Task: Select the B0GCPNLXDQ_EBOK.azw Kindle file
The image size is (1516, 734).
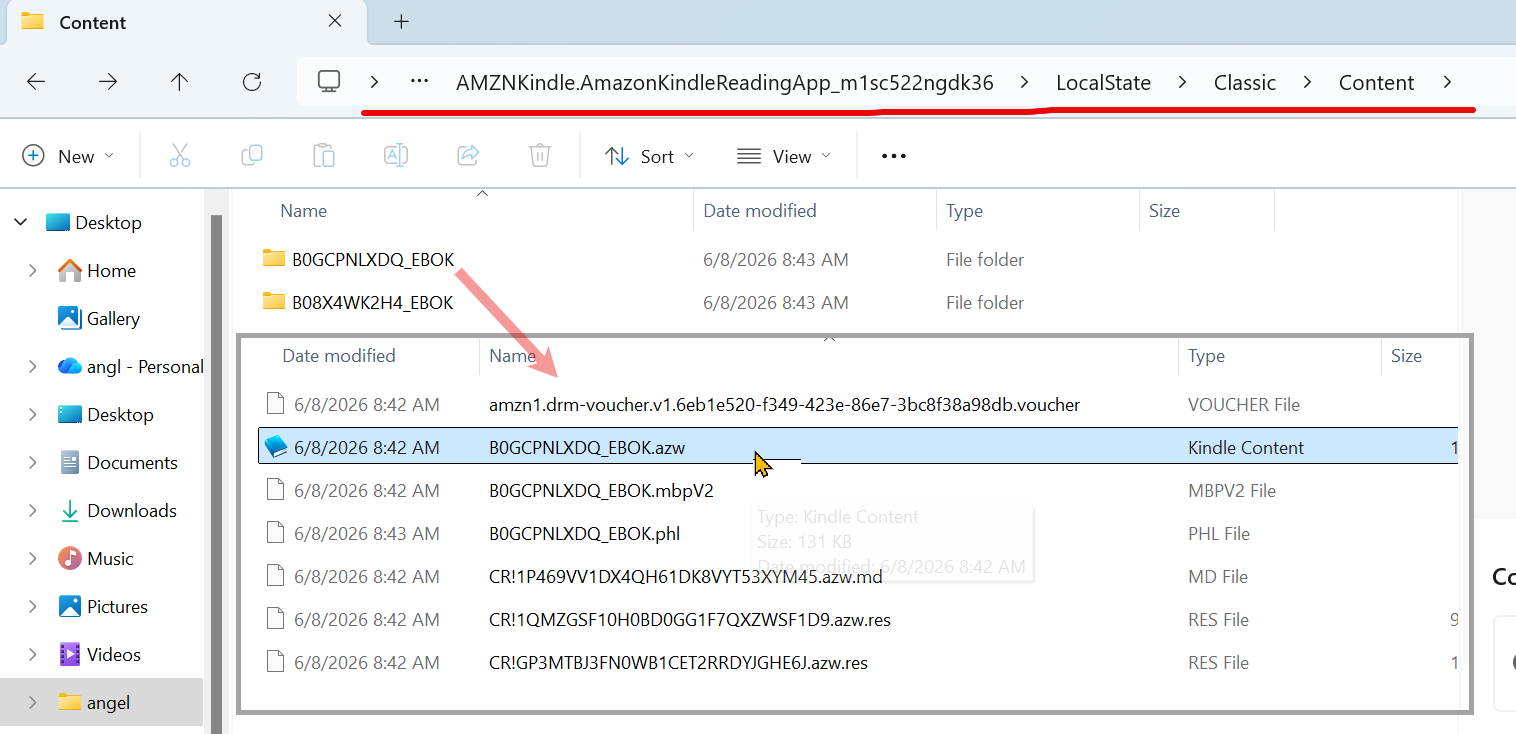Action: click(857, 447)
